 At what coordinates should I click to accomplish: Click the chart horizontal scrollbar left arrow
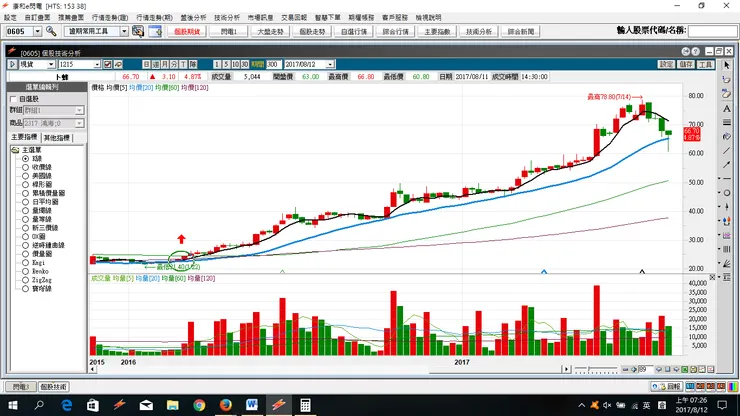[92, 369]
